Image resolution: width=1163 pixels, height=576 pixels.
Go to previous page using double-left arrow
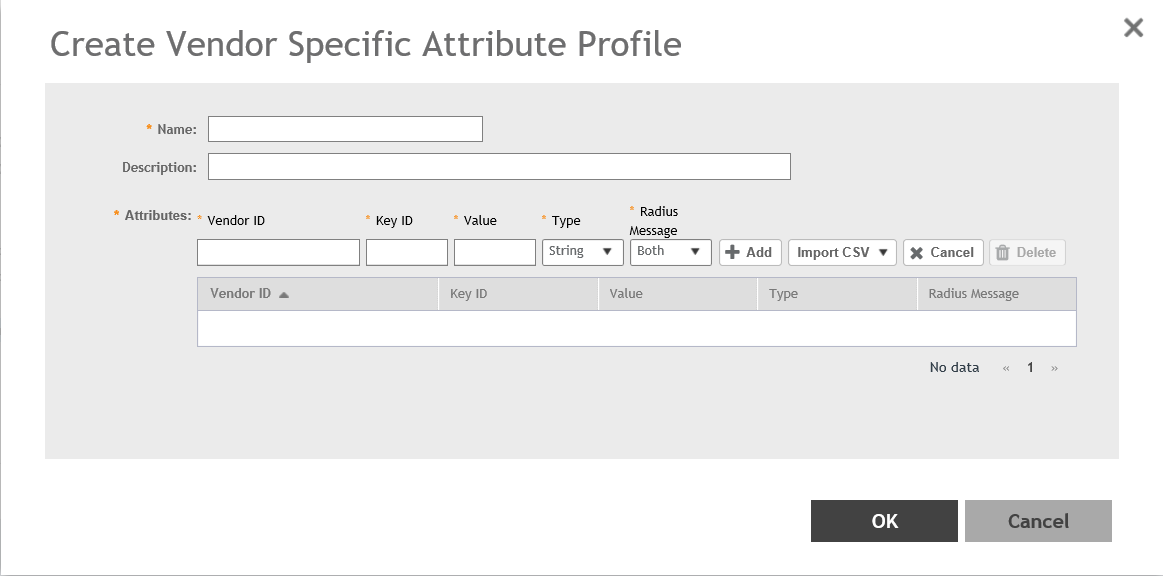coord(1006,368)
